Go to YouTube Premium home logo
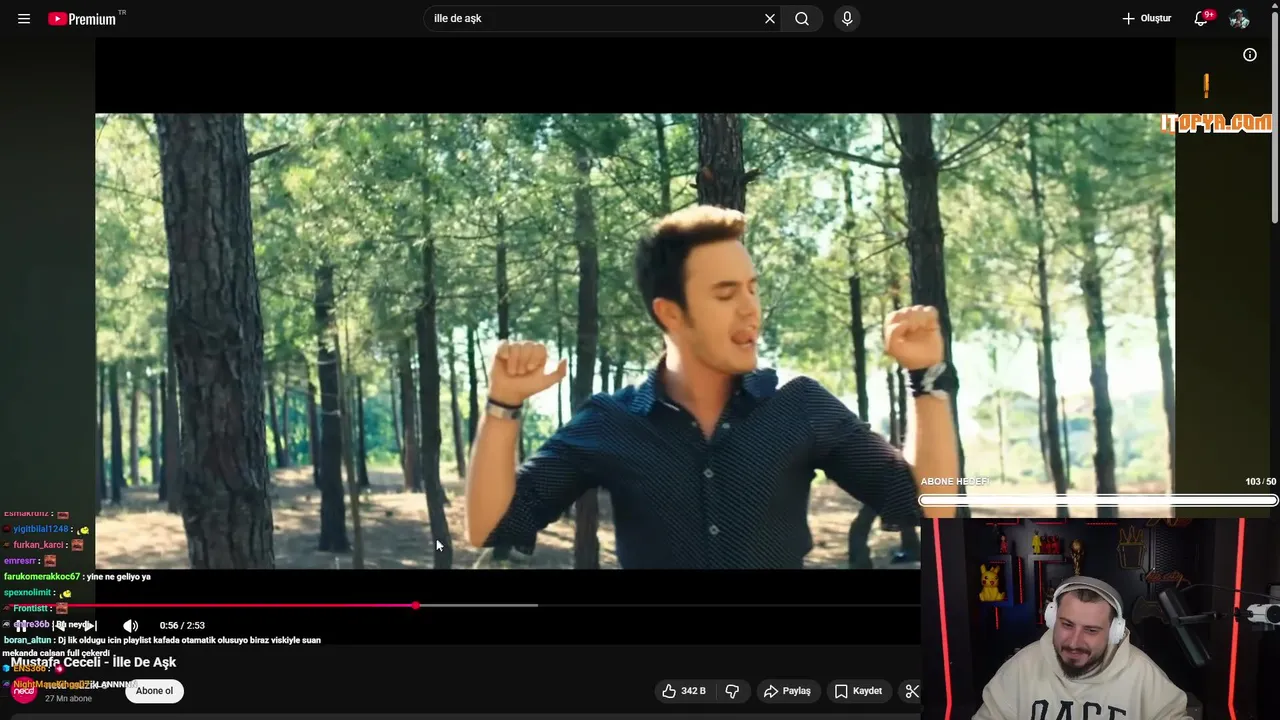 (x=82, y=19)
